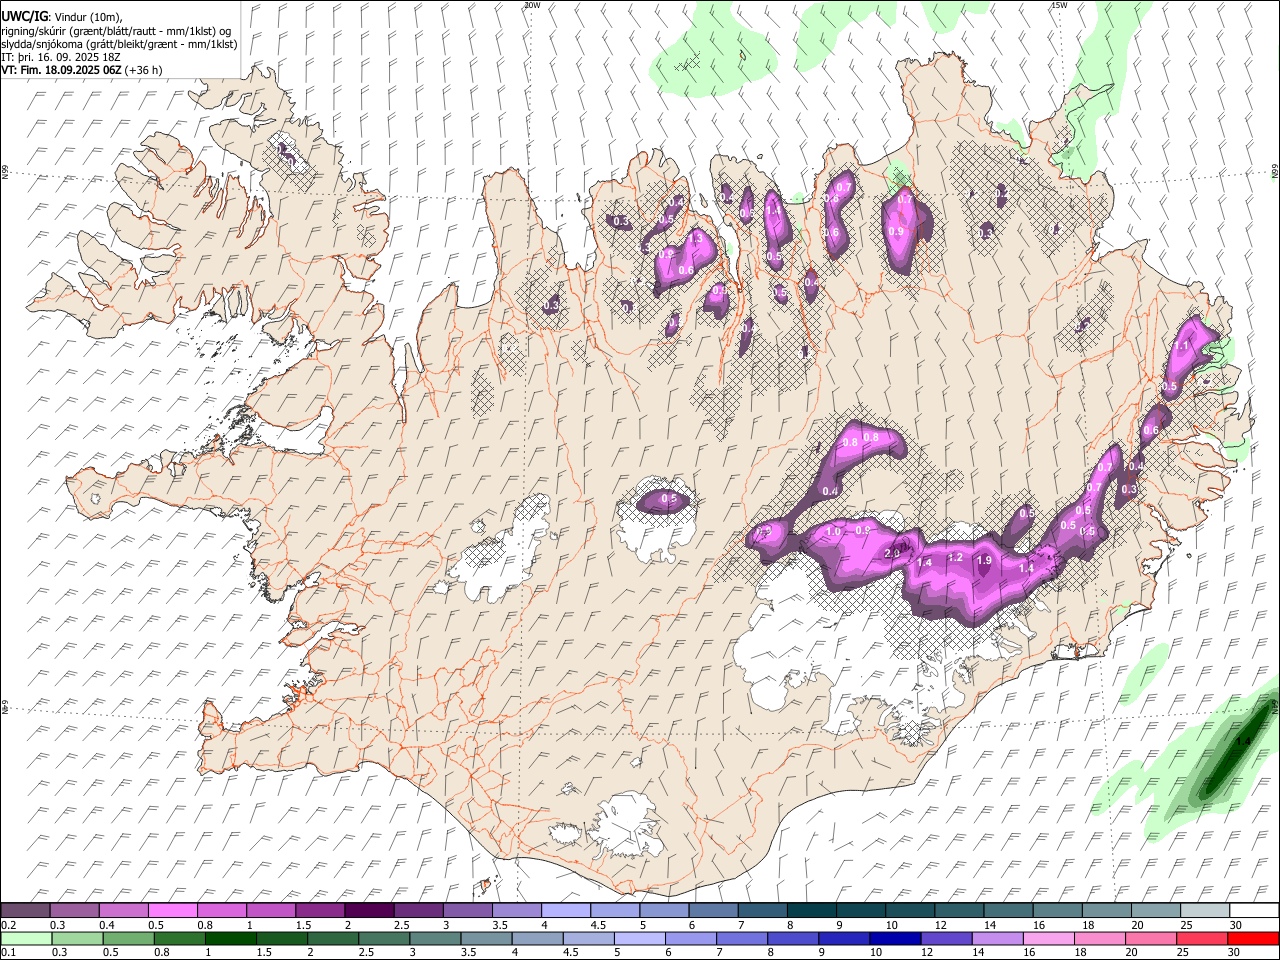This screenshot has height=960, width=1280.
Task: Click the 1.0 snowfall value on the map
Action: [x=833, y=532]
